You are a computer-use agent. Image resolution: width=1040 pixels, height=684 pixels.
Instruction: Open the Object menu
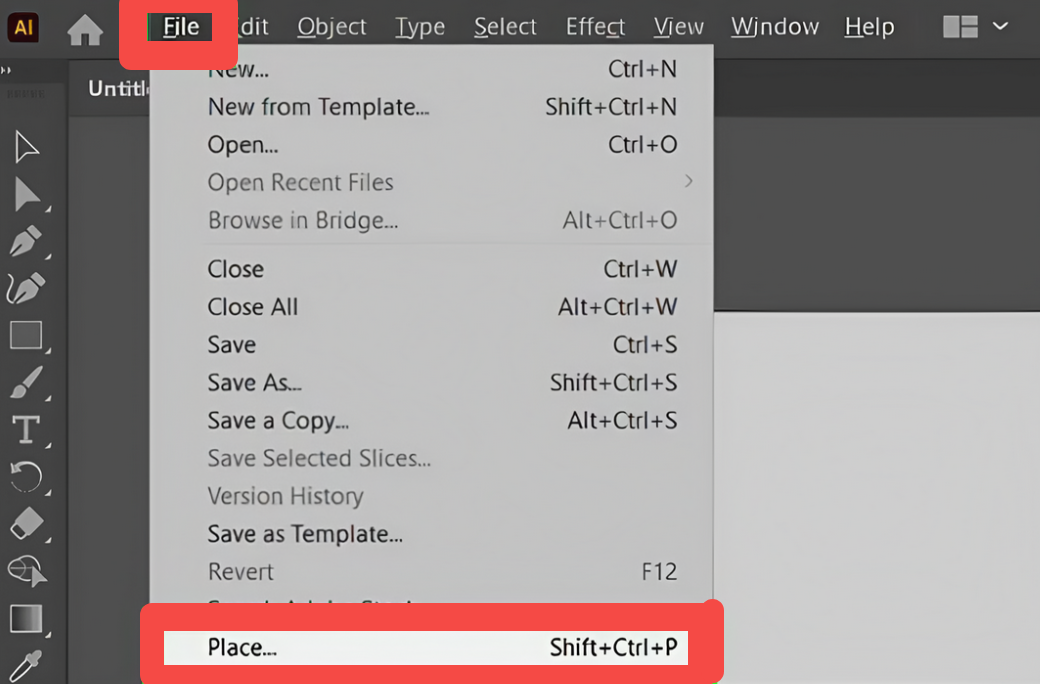coord(331,27)
